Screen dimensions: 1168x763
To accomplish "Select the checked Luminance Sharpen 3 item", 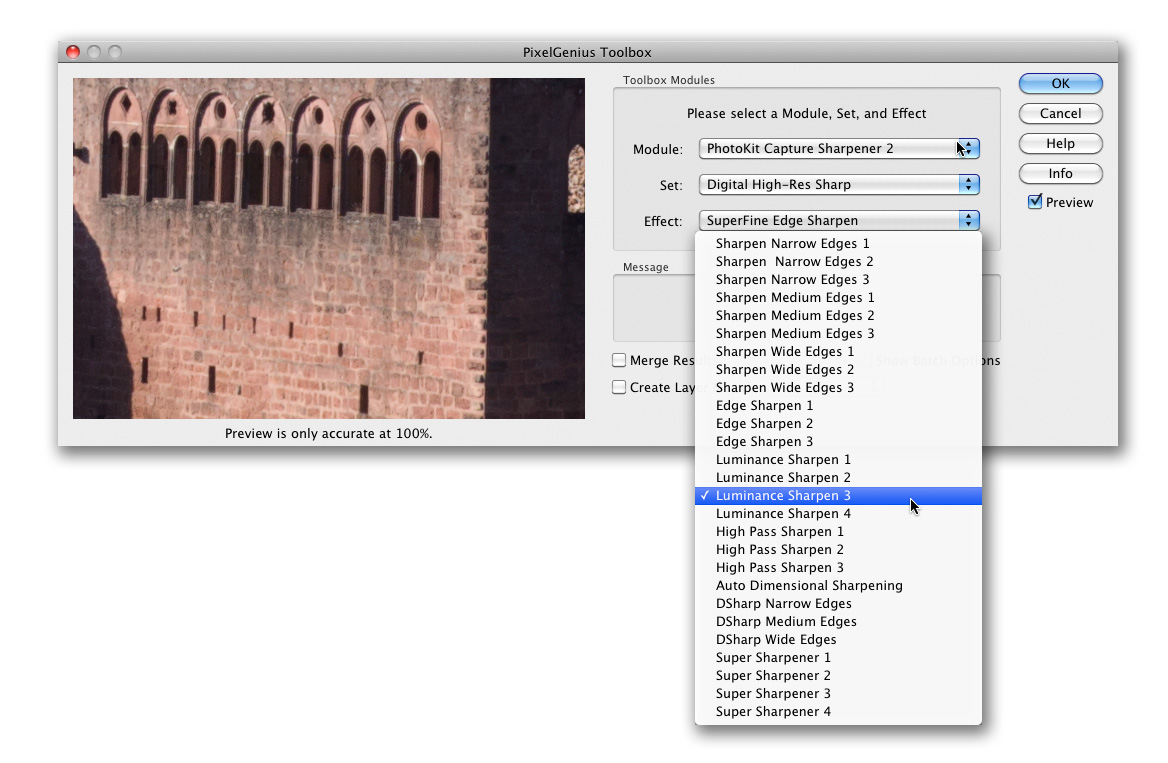I will [838, 496].
